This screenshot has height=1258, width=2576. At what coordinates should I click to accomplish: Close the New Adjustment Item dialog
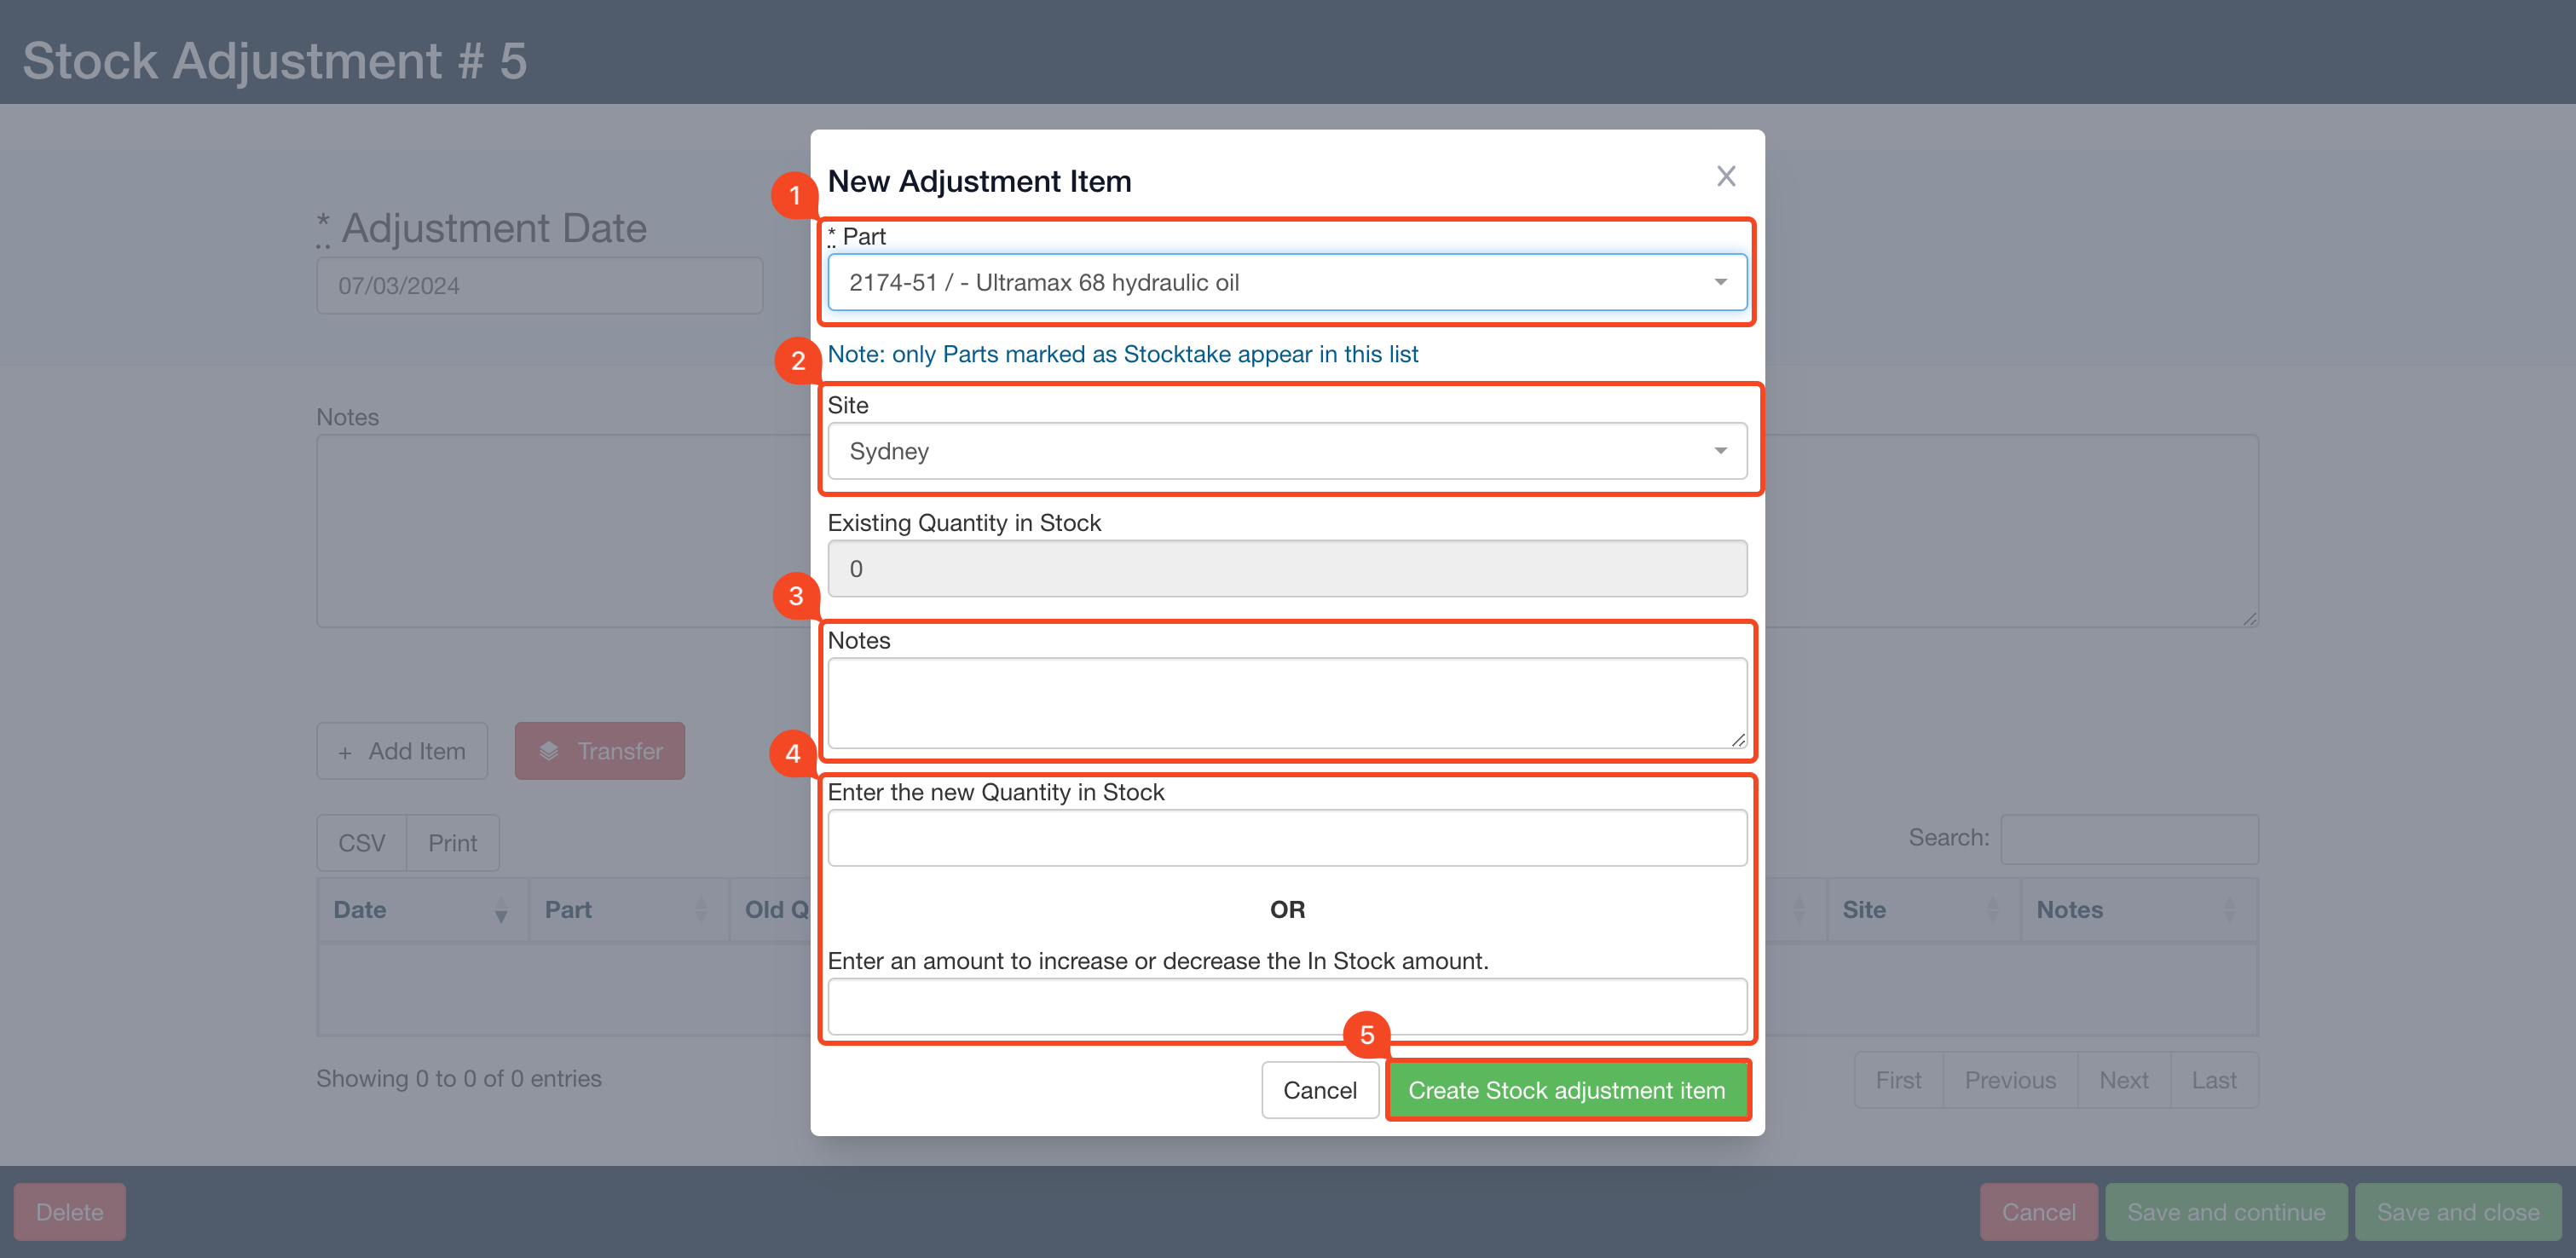point(1725,177)
